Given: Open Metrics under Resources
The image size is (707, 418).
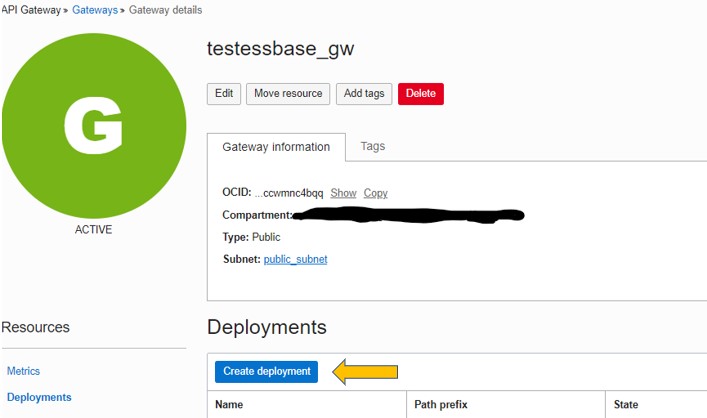Looking at the screenshot, I should coord(23,371).
